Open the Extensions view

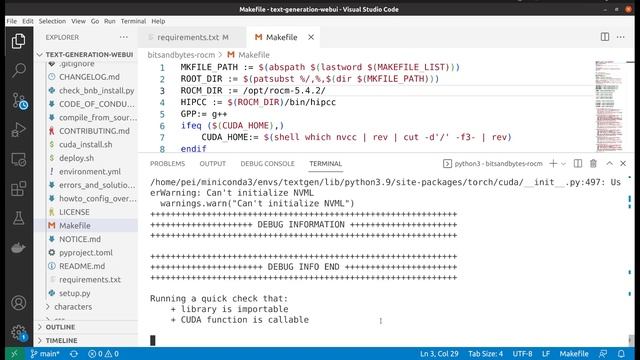tap(18, 189)
